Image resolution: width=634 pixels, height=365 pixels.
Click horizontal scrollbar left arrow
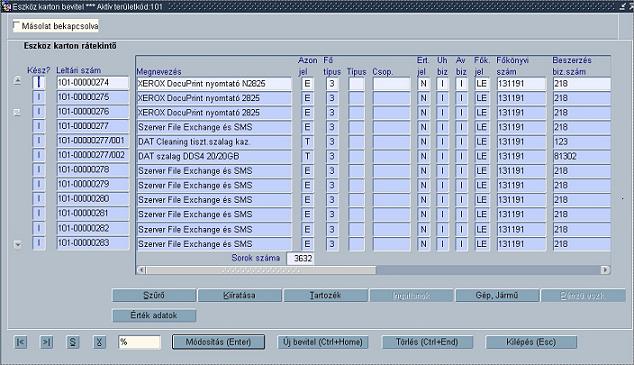141,270
